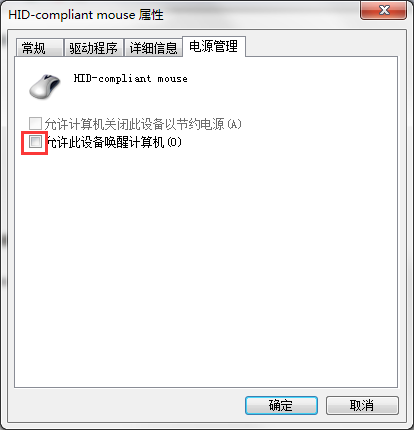Dismiss the dialog with 取消
This screenshot has width=414, height=430.
click(x=362, y=405)
